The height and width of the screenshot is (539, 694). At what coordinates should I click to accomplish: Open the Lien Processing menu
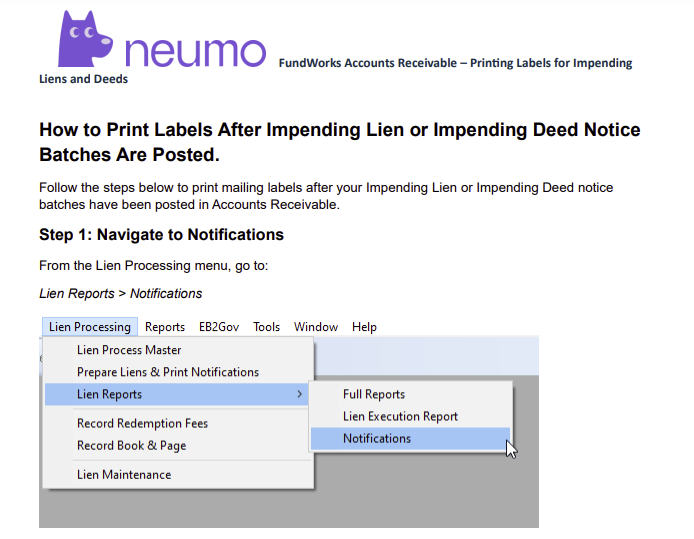(x=90, y=327)
